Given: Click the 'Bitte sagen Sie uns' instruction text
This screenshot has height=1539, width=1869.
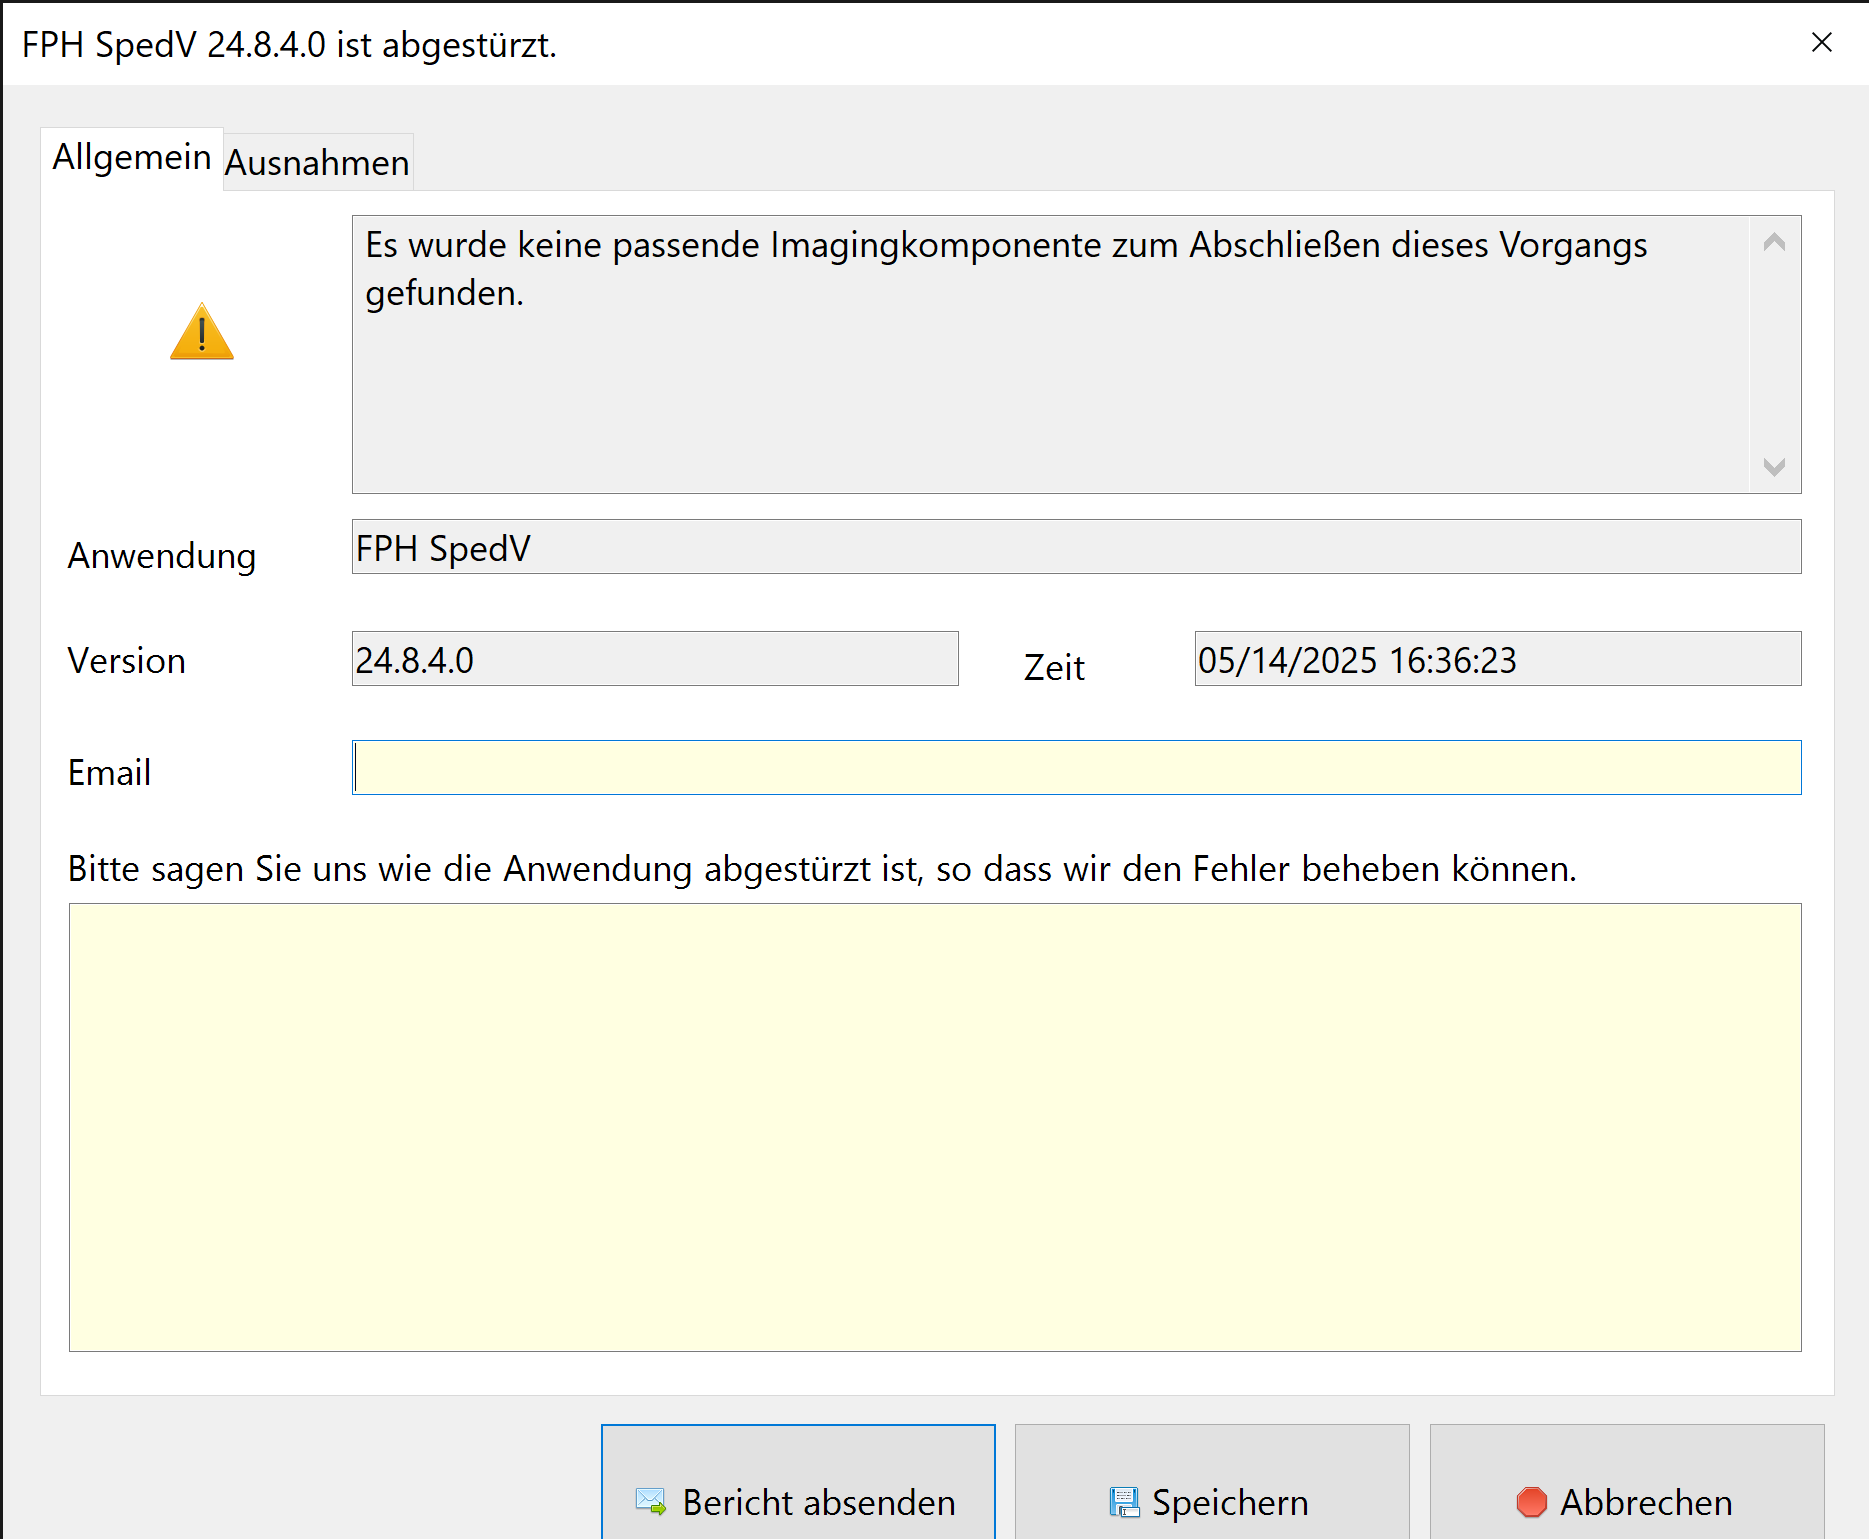Looking at the screenshot, I should [822, 869].
